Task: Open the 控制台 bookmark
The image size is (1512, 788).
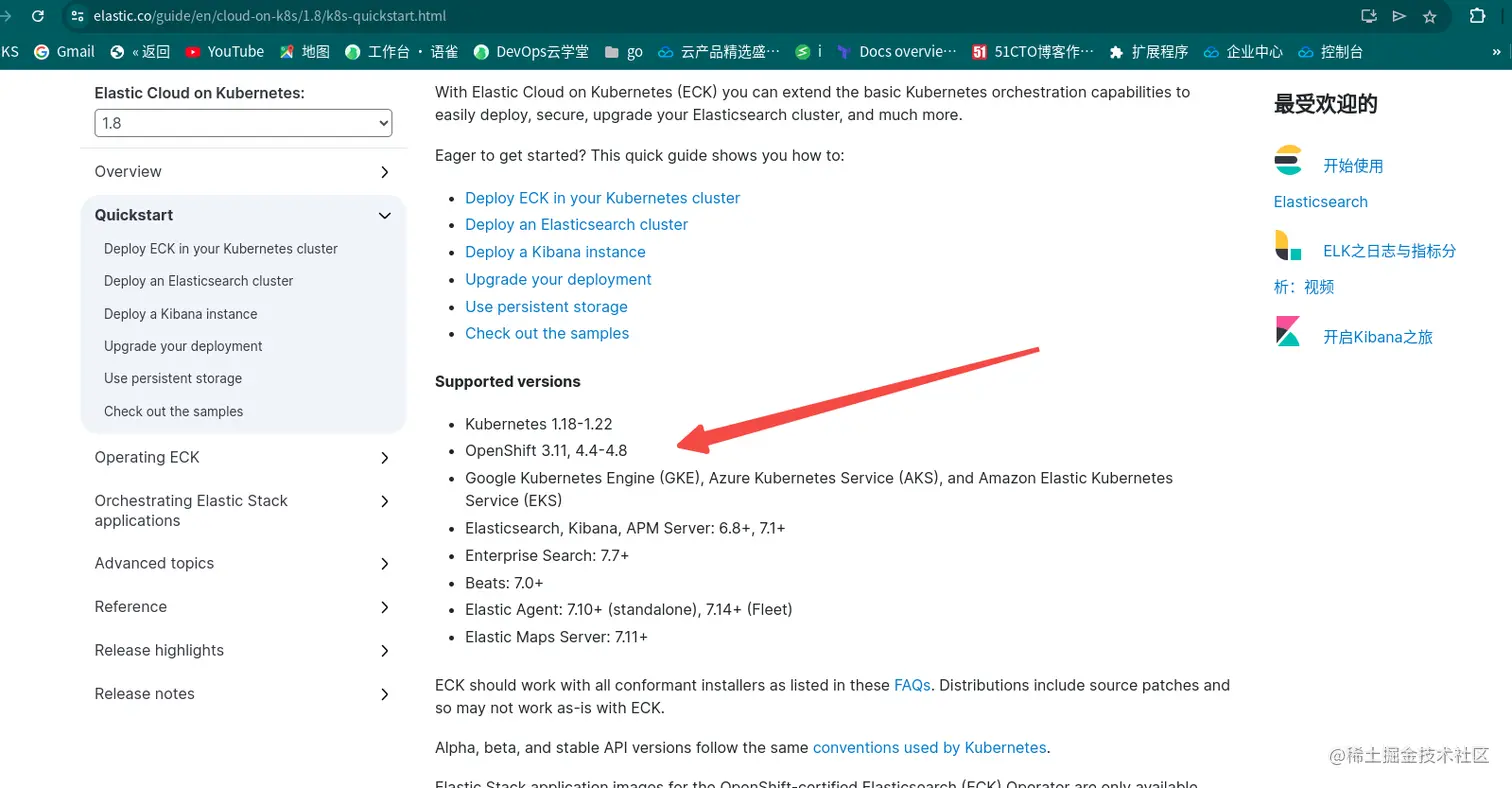Action: [1330, 52]
